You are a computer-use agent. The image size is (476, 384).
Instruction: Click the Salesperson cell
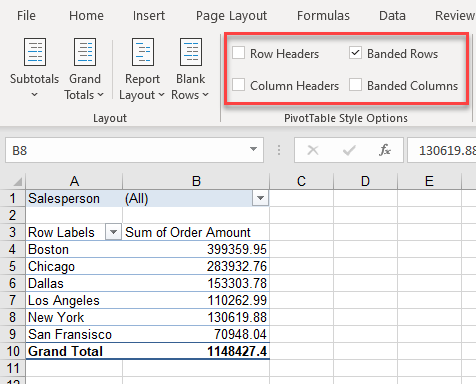point(74,198)
